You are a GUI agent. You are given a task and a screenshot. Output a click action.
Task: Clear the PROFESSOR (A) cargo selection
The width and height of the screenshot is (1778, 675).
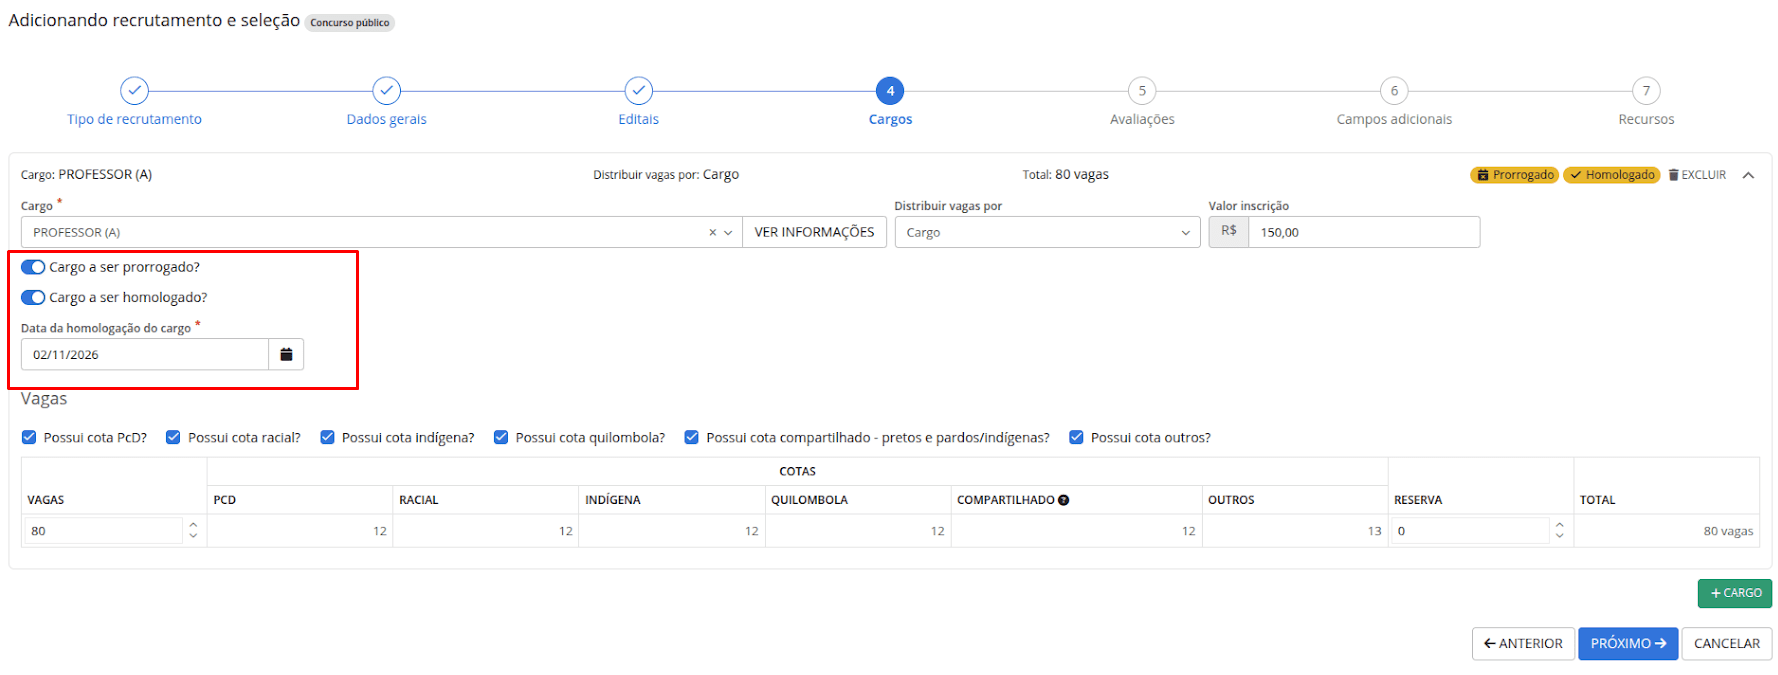tap(712, 232)
